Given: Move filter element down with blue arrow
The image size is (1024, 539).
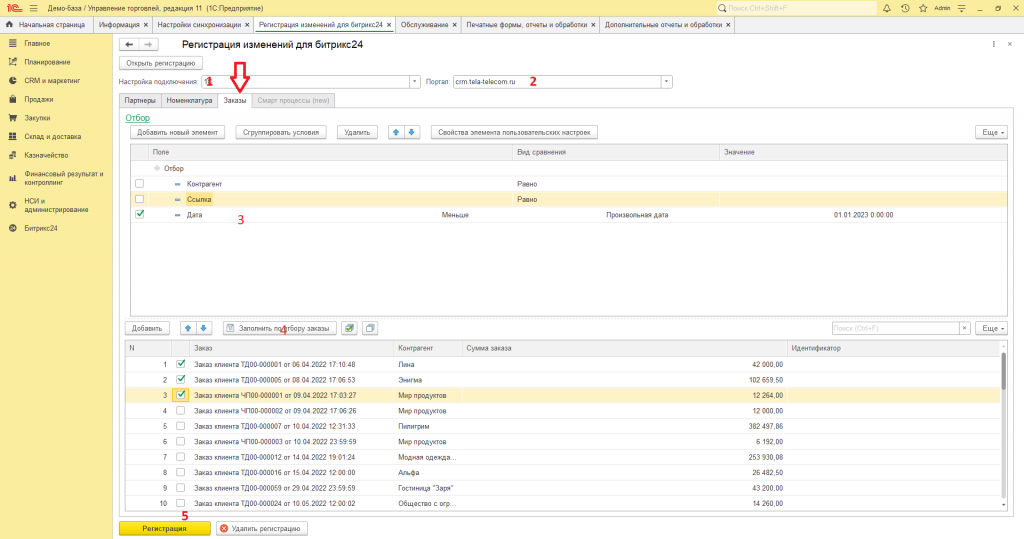Looking at the screenshot, I should click(x=411, y=132).
